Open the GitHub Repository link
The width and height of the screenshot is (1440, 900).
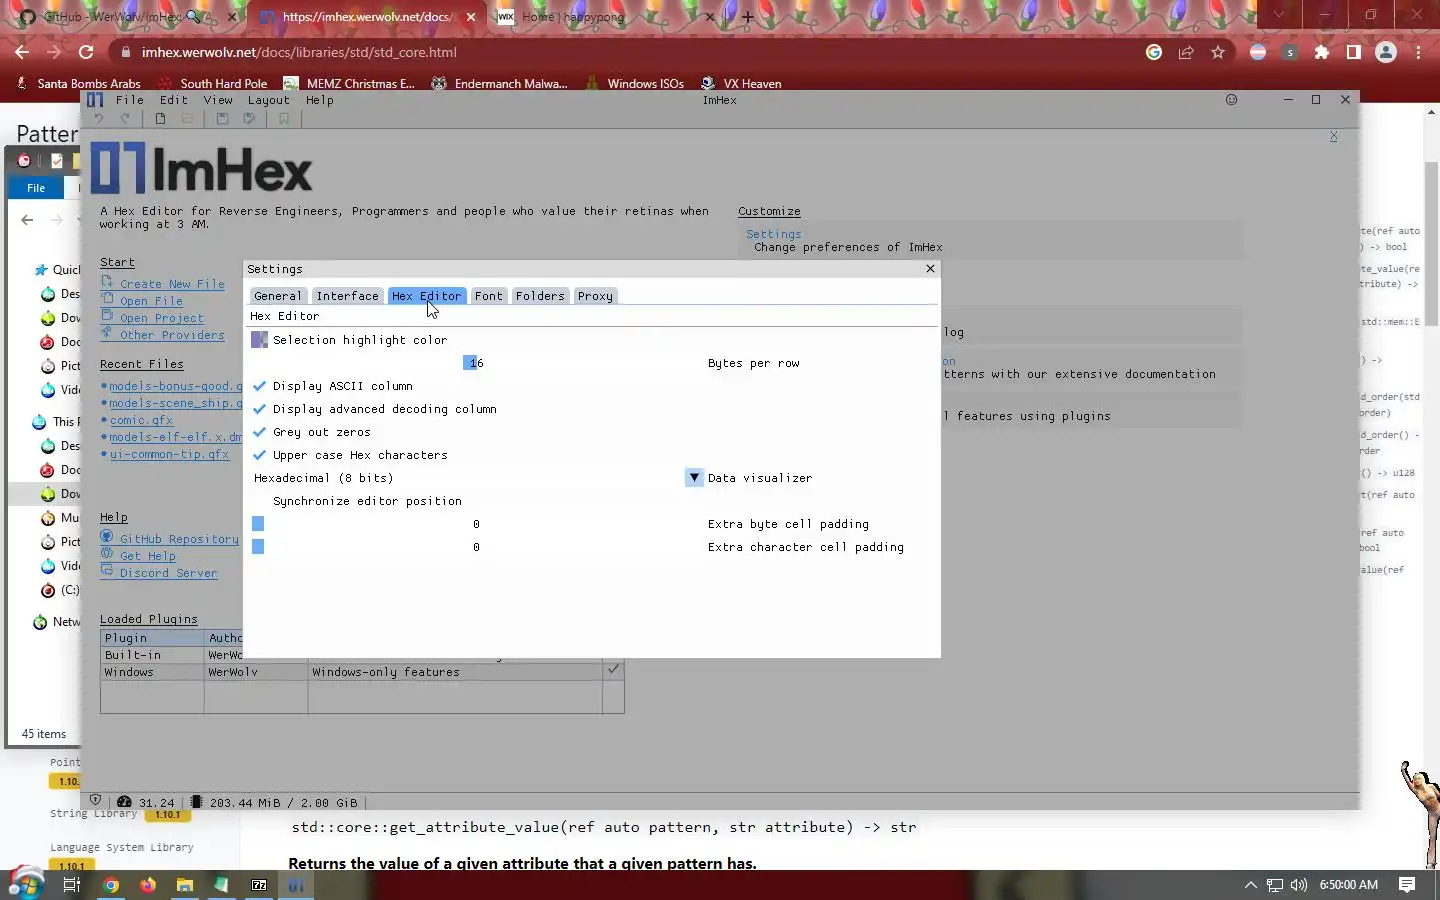coord(179,539)
